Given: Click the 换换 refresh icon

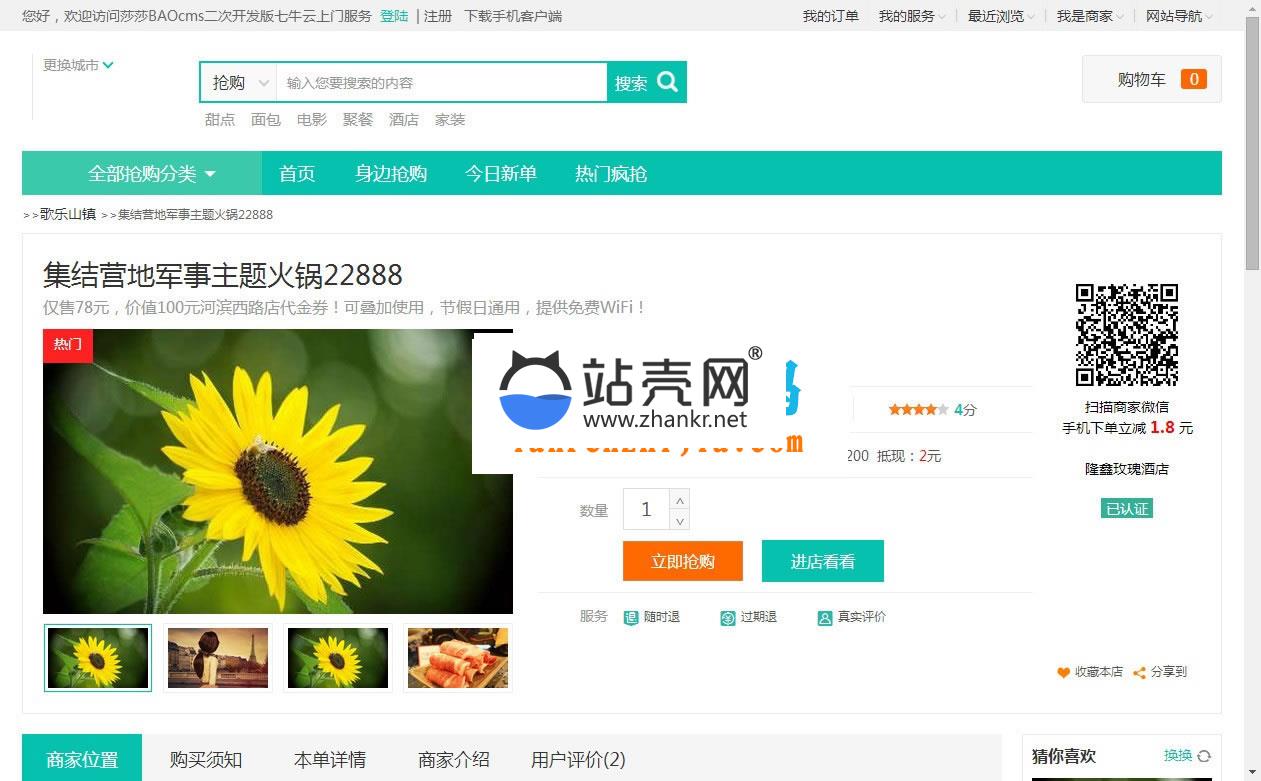Looking at the screenshot, I should pos(1204,756).
